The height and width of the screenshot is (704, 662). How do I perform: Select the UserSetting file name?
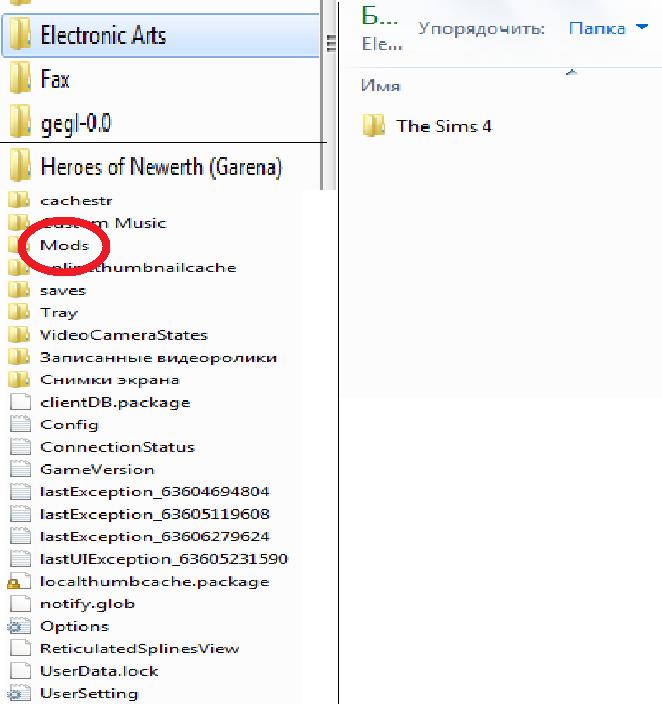(x=89, y=694)
